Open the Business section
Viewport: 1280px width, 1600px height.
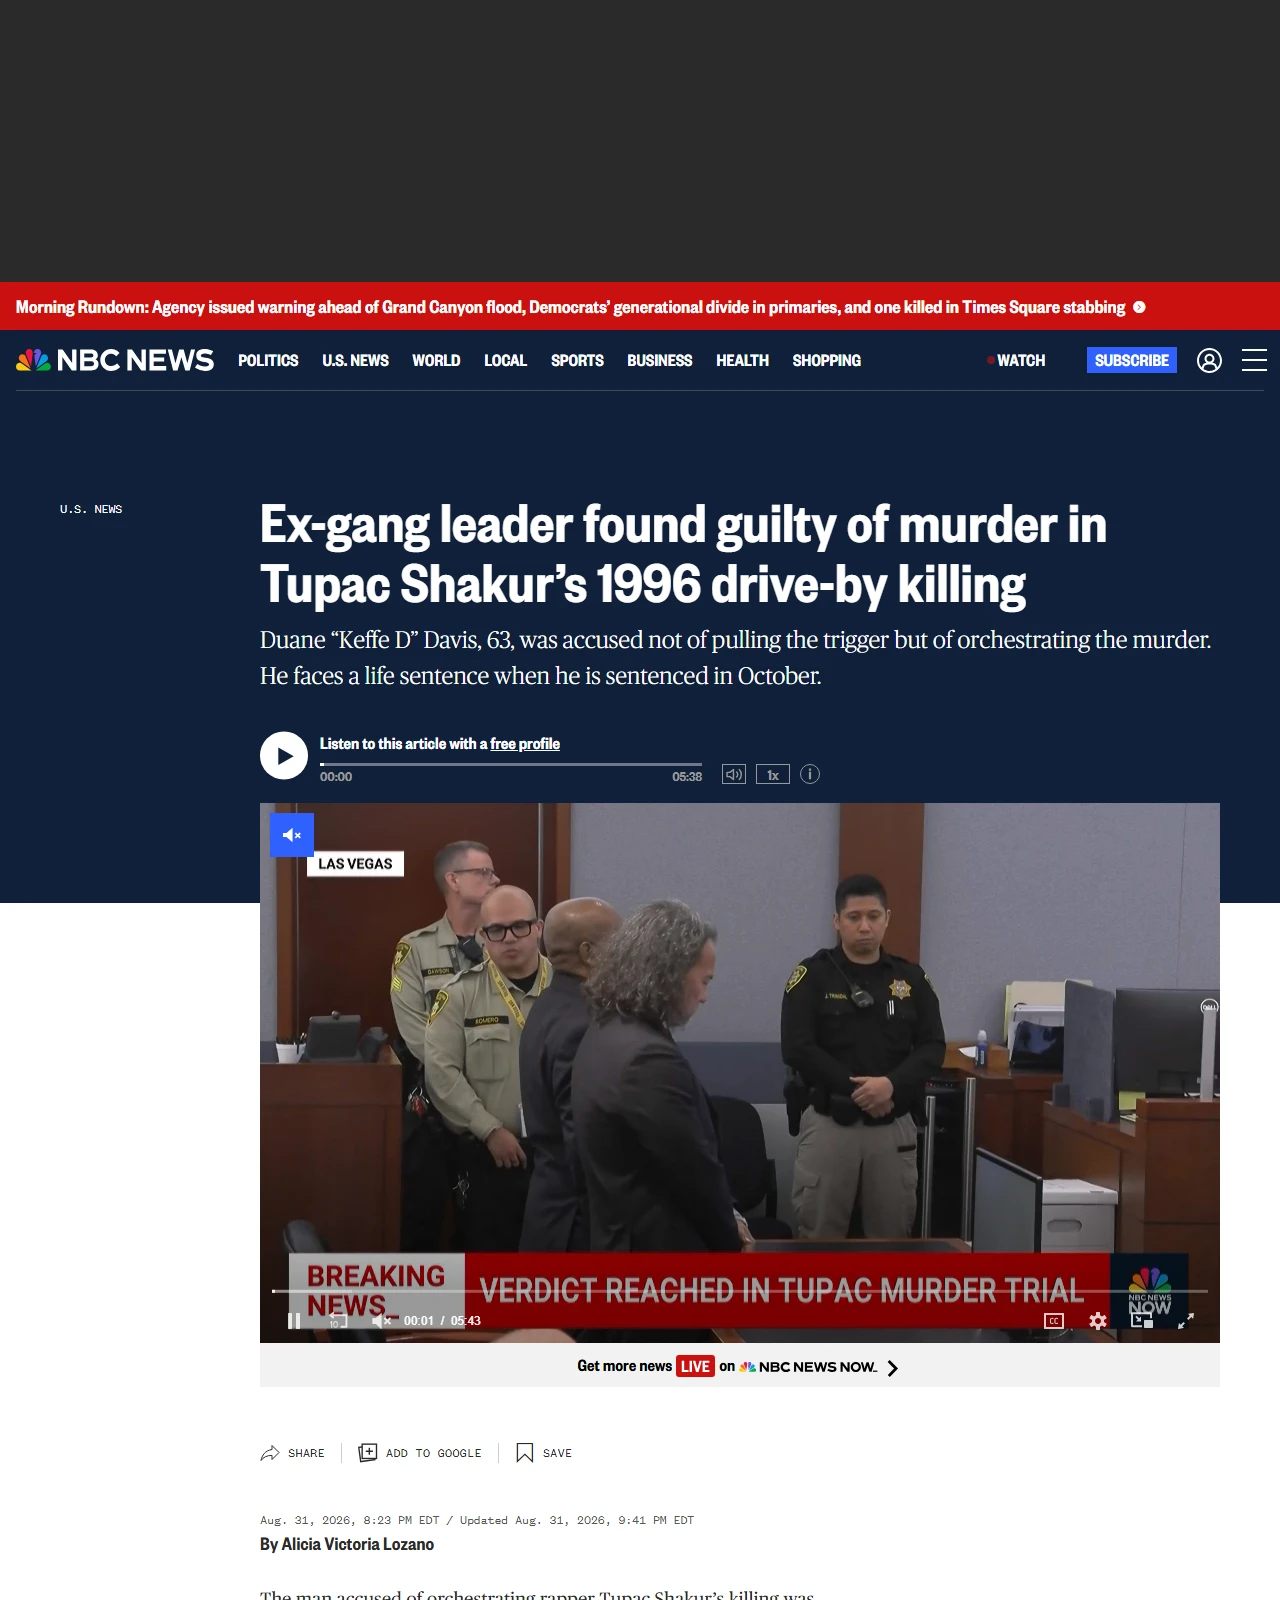coord(659,360)
